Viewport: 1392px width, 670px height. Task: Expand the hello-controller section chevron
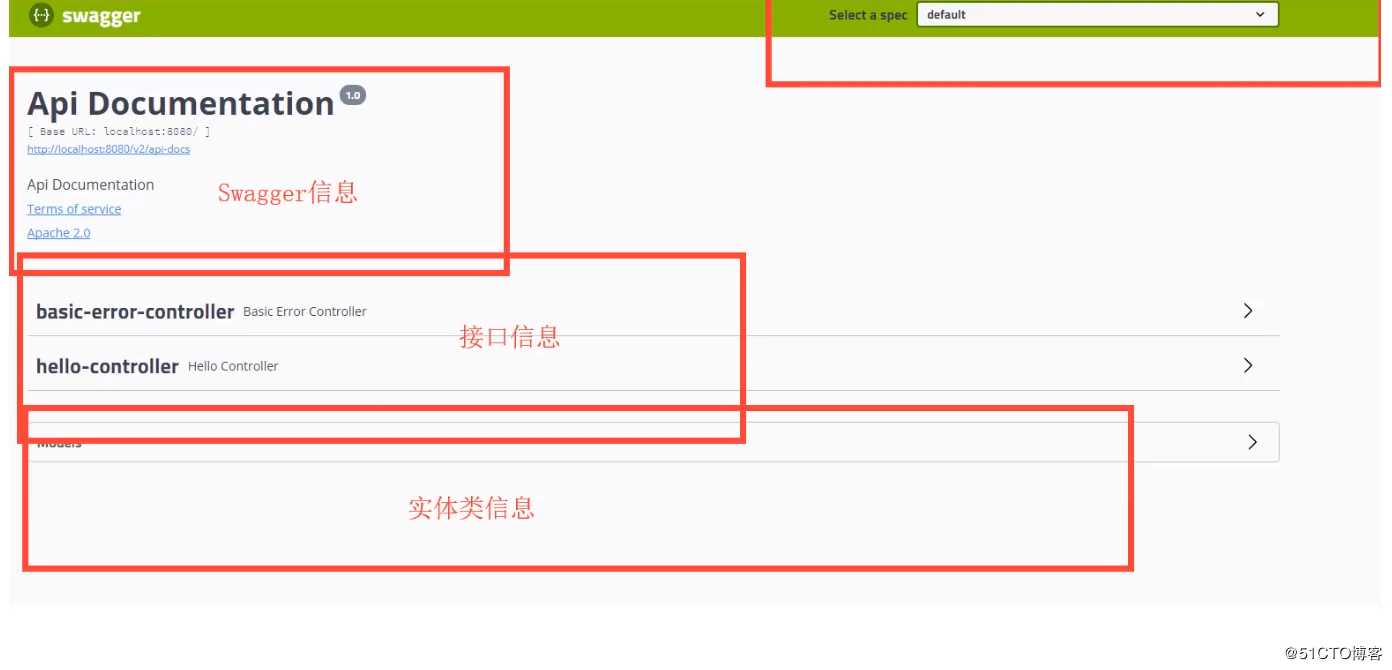click(x=1248, y=366)
